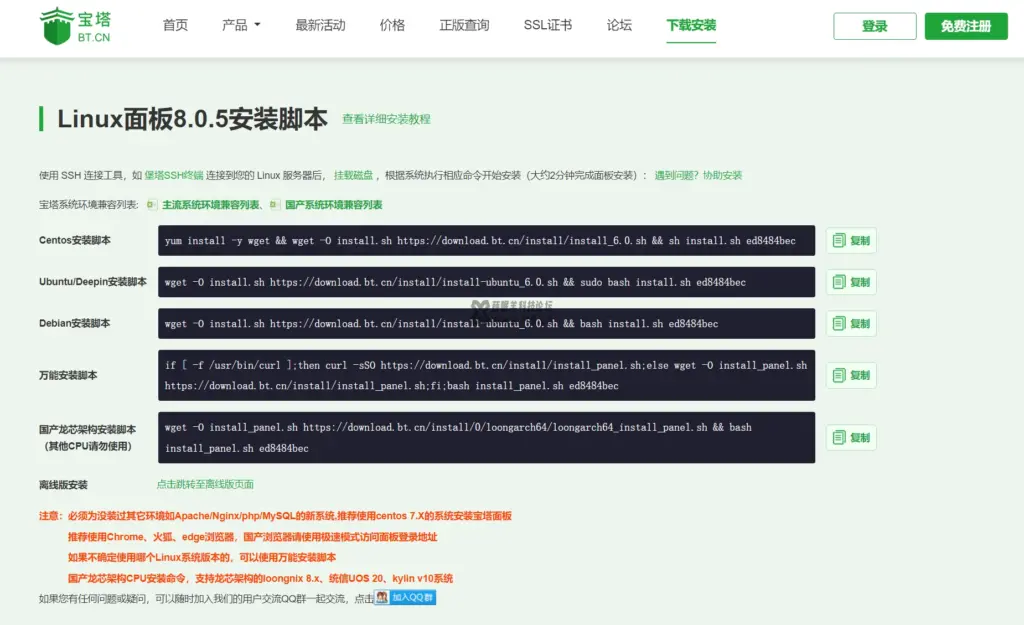This screenshot has width=1024, height=625.
Task: Select the 下载安装 tab
Action: [x=691, y=25]
